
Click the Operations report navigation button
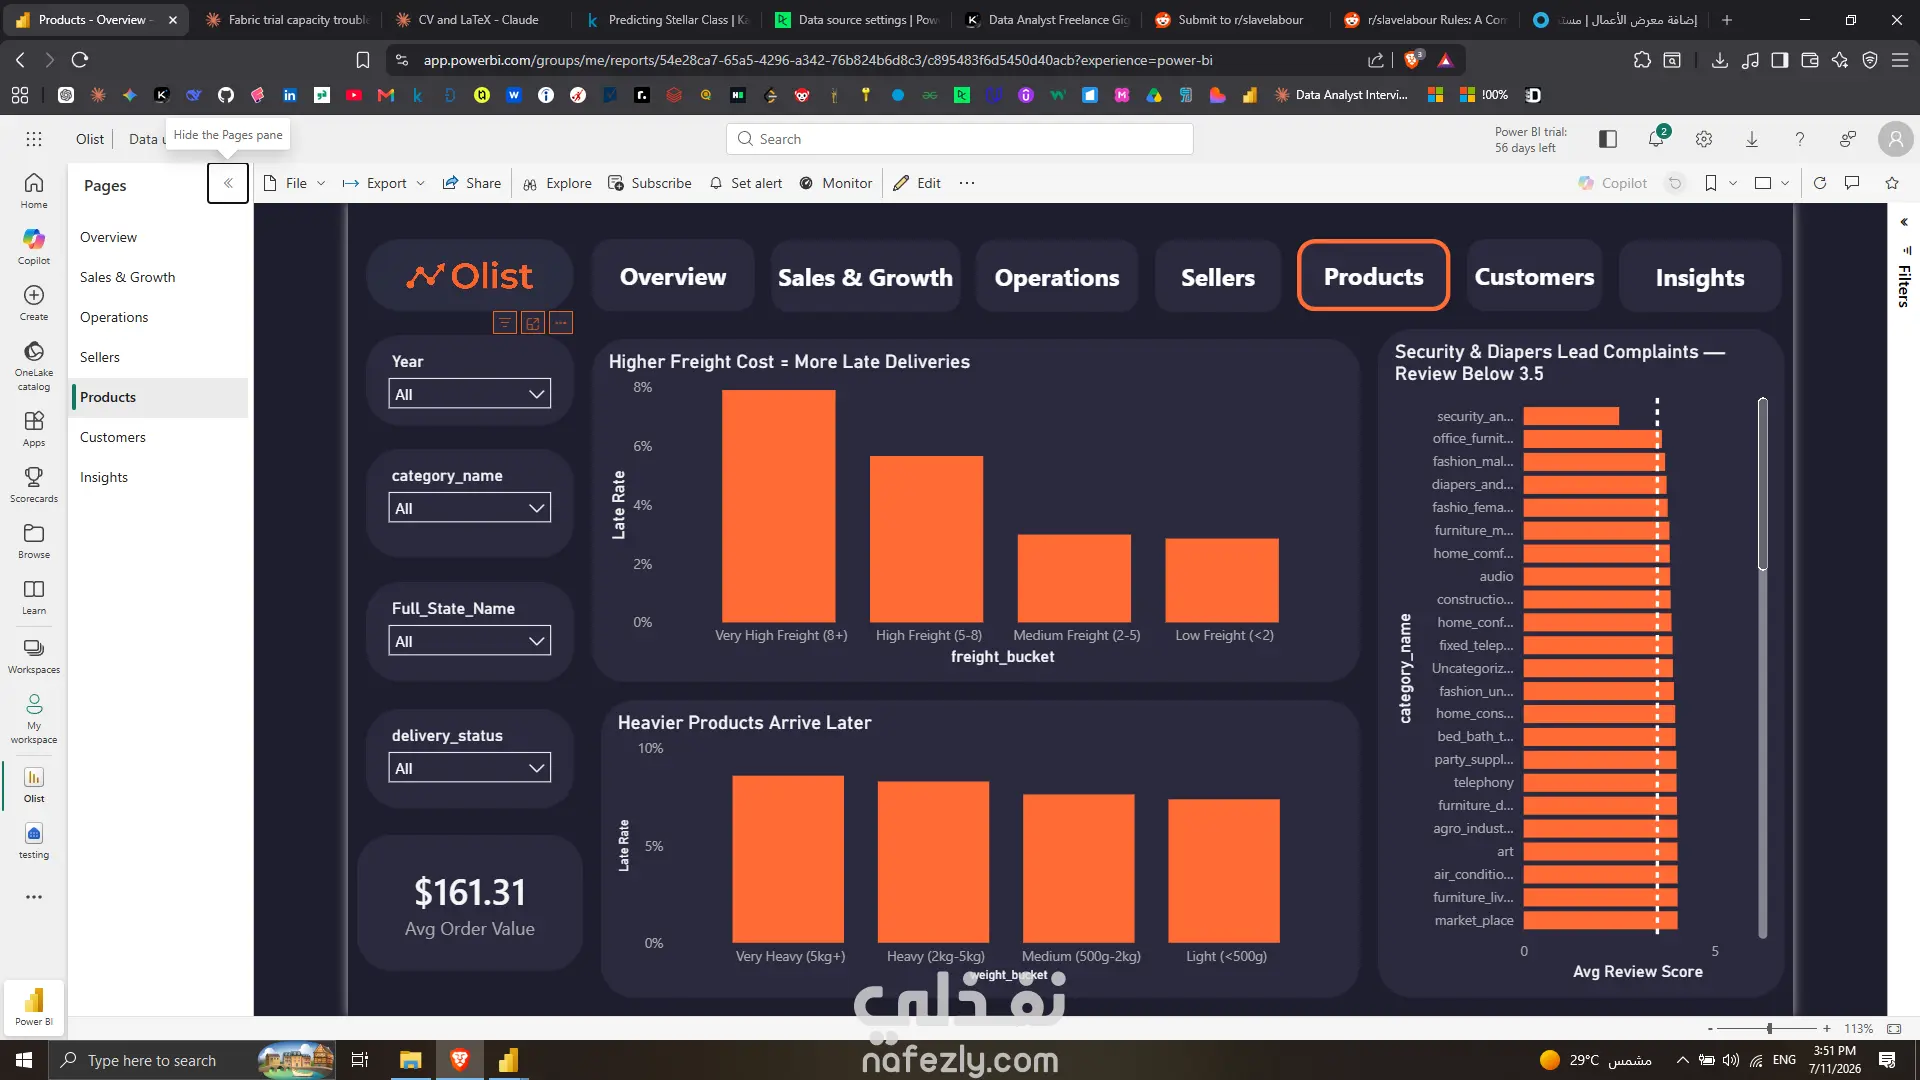[x=1057, y=276]
